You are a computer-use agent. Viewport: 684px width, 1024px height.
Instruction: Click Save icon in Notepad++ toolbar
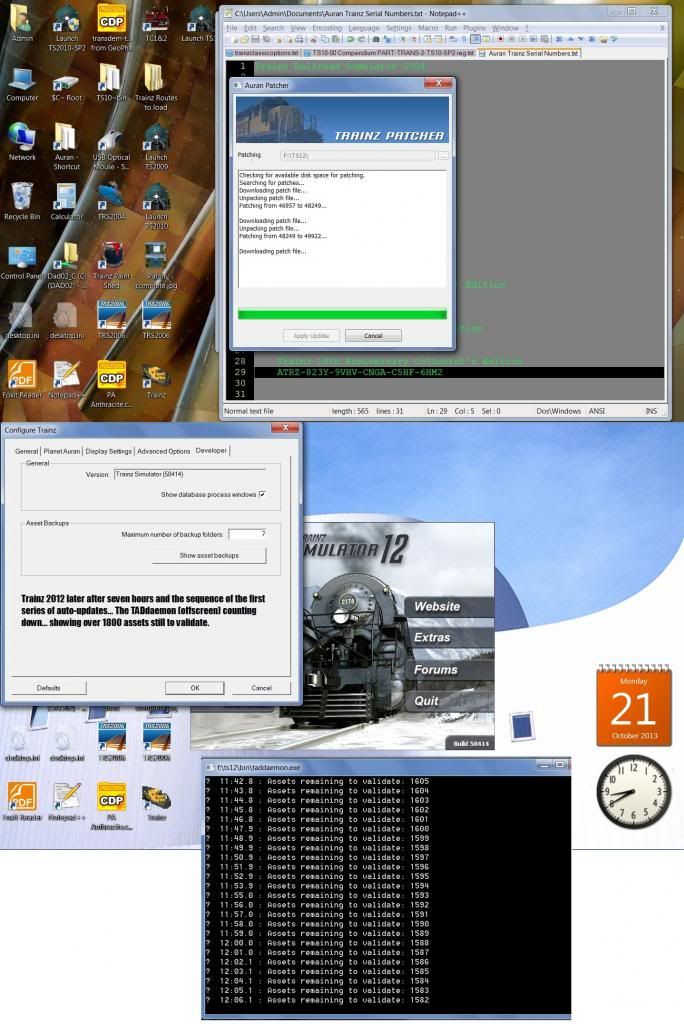[255, 40]
